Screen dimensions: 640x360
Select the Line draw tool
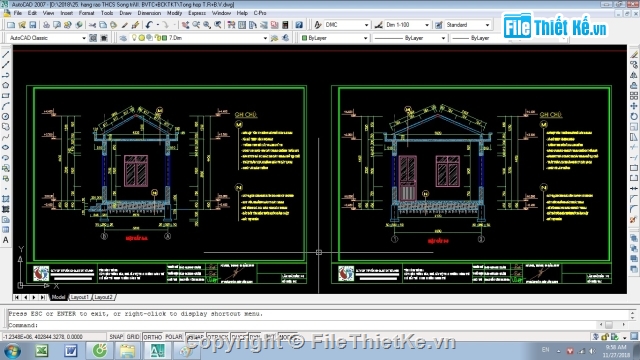pyautogui.click(x=6, y=54)
